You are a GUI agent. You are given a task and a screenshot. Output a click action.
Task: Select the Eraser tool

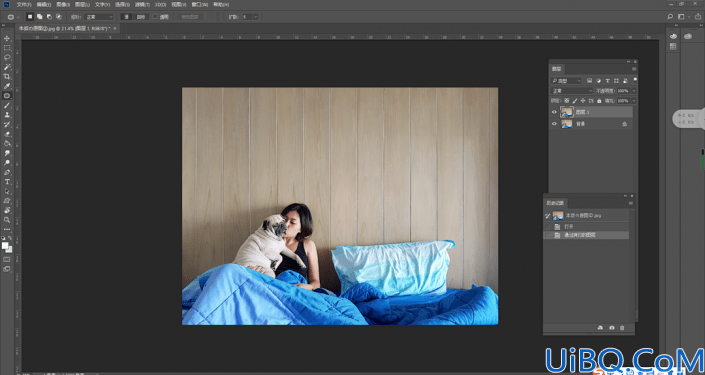point(7,134)
